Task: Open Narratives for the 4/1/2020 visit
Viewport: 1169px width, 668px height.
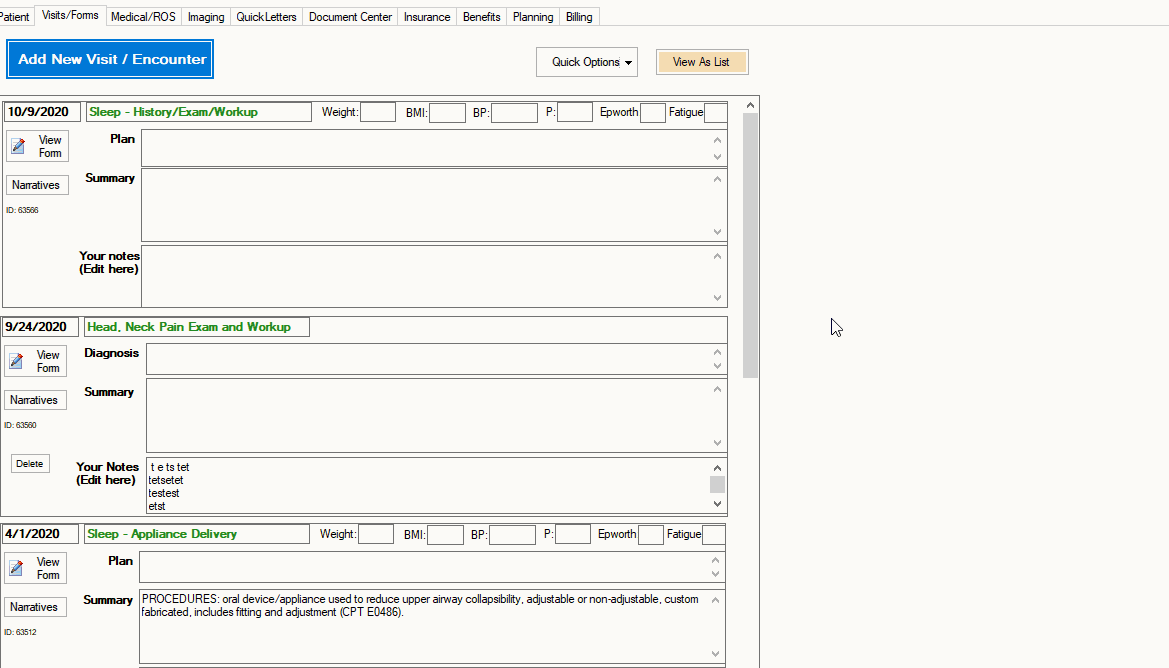Action: tap(35, 607)
